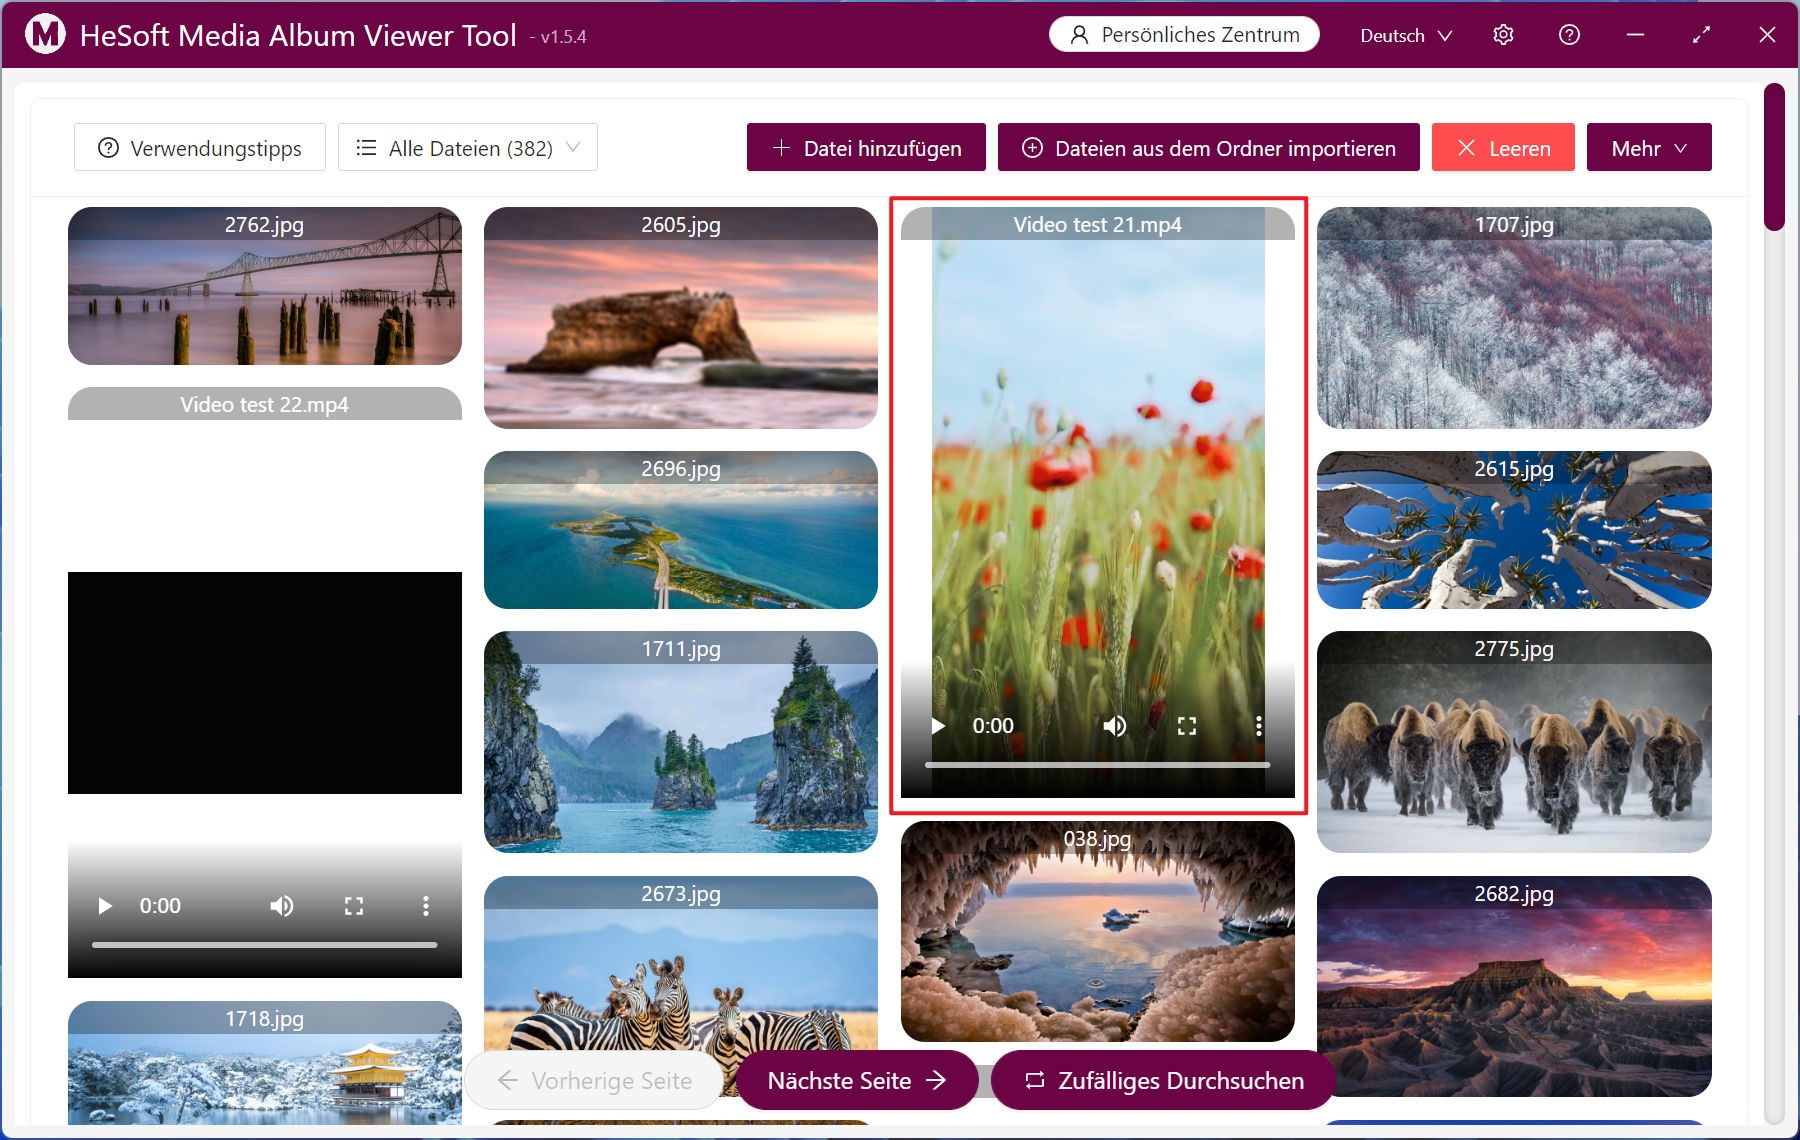Expand the Mehr dropdown menu
The width and height of the screenshot is (1800, 1140).
pos(1649,148)
